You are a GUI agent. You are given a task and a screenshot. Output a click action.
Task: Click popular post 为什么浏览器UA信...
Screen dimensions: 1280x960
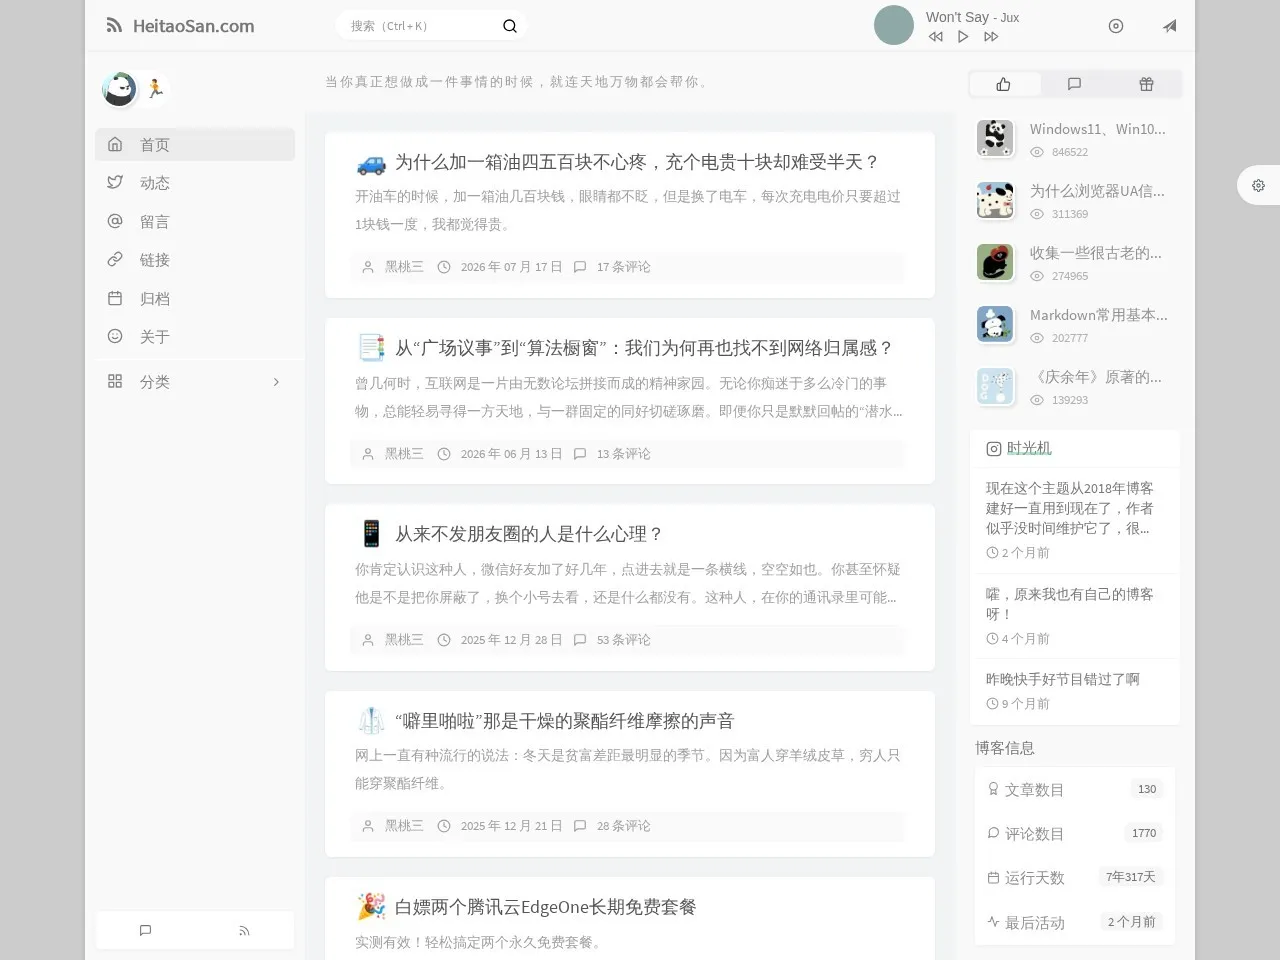pos(1097,191)
